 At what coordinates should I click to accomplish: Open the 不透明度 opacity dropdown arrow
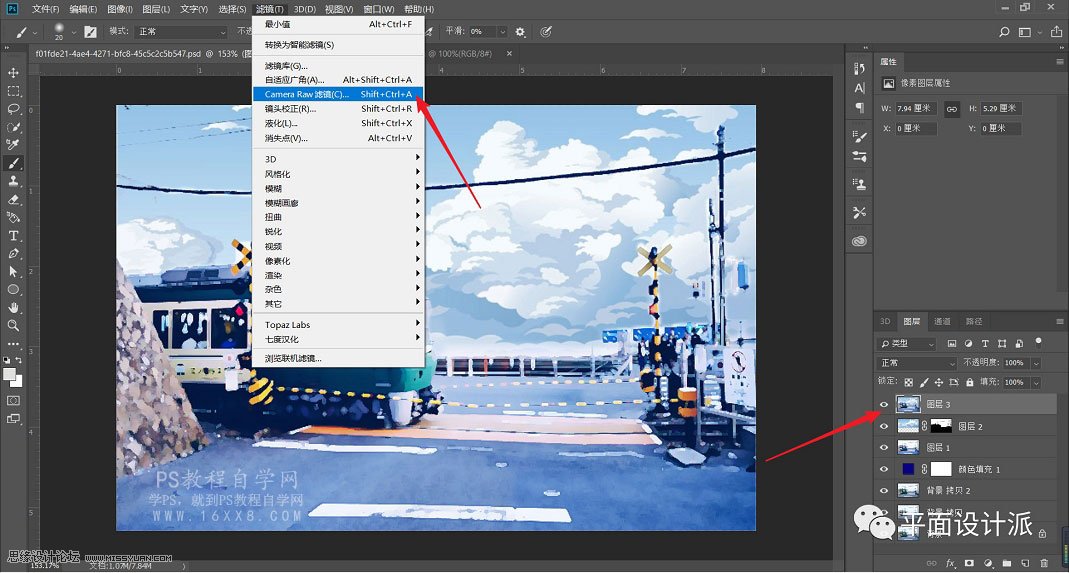click(1036, 363)
